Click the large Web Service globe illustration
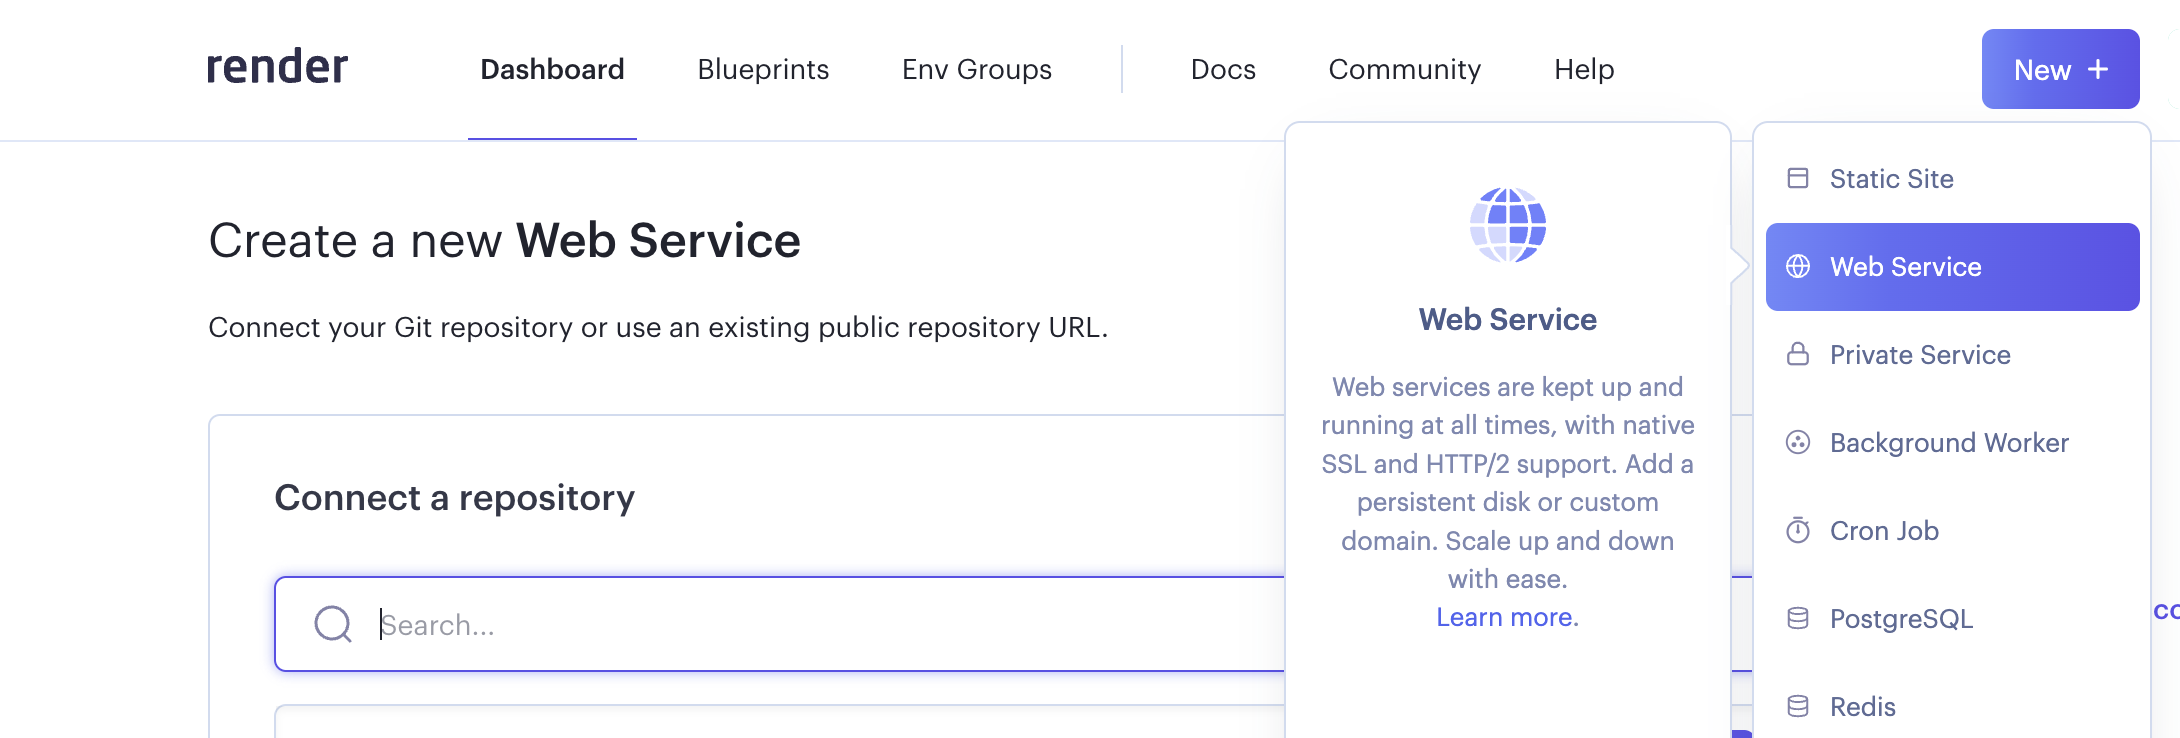 point(1508,225)
